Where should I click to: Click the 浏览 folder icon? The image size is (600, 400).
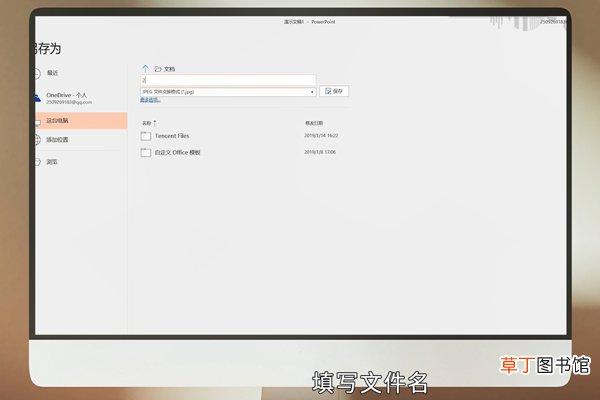(x=38, y=162)
